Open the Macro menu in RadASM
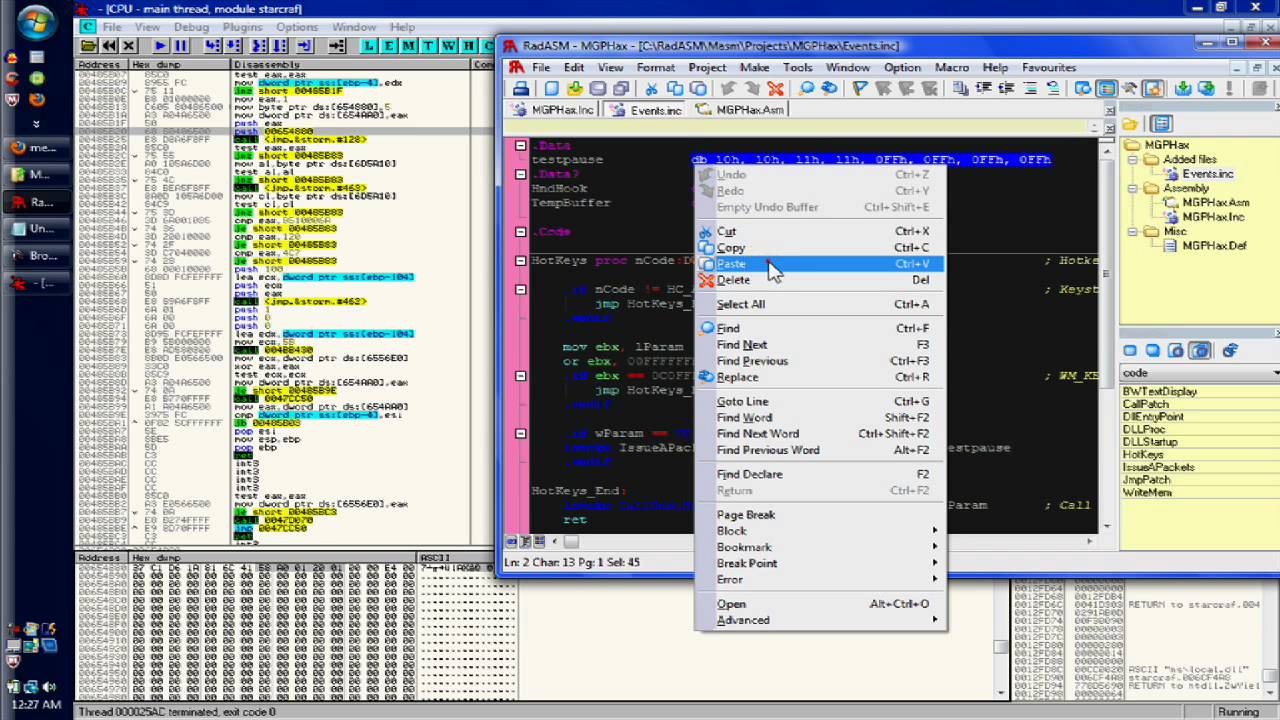The height and width of the screenshot is (720, 1280). coord(951,67)
